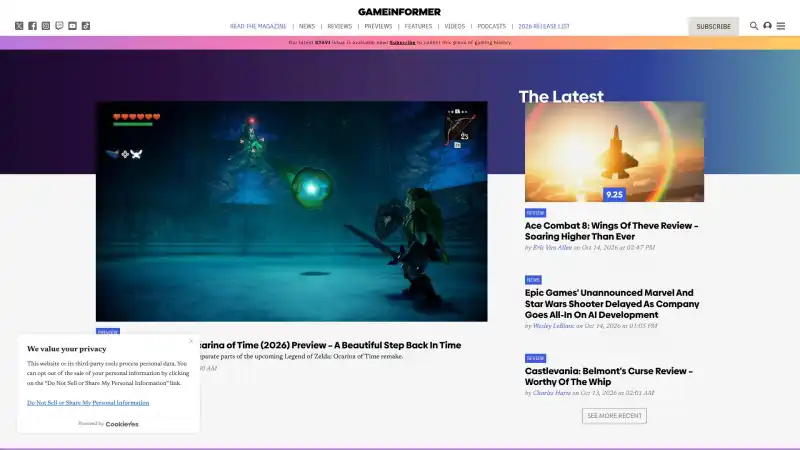Open the Instagram social icon
The width and height of the screenshot is (800, 450).
pyautogui.click(x=46, y=26)
